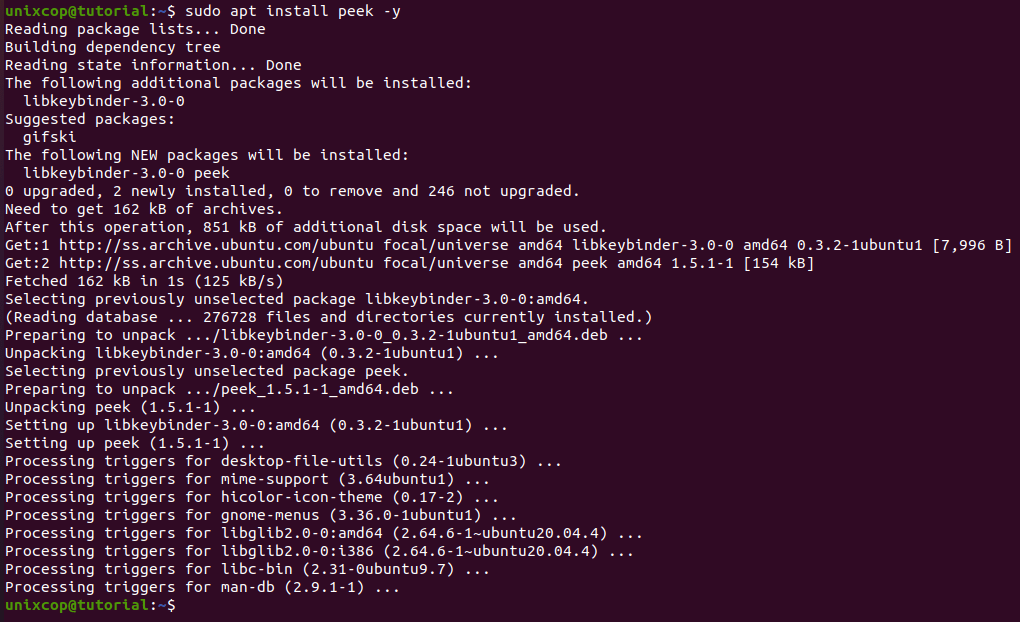Click the suggested package name 'gifski'
This screenshot has height=622, width=1020.
49,137
